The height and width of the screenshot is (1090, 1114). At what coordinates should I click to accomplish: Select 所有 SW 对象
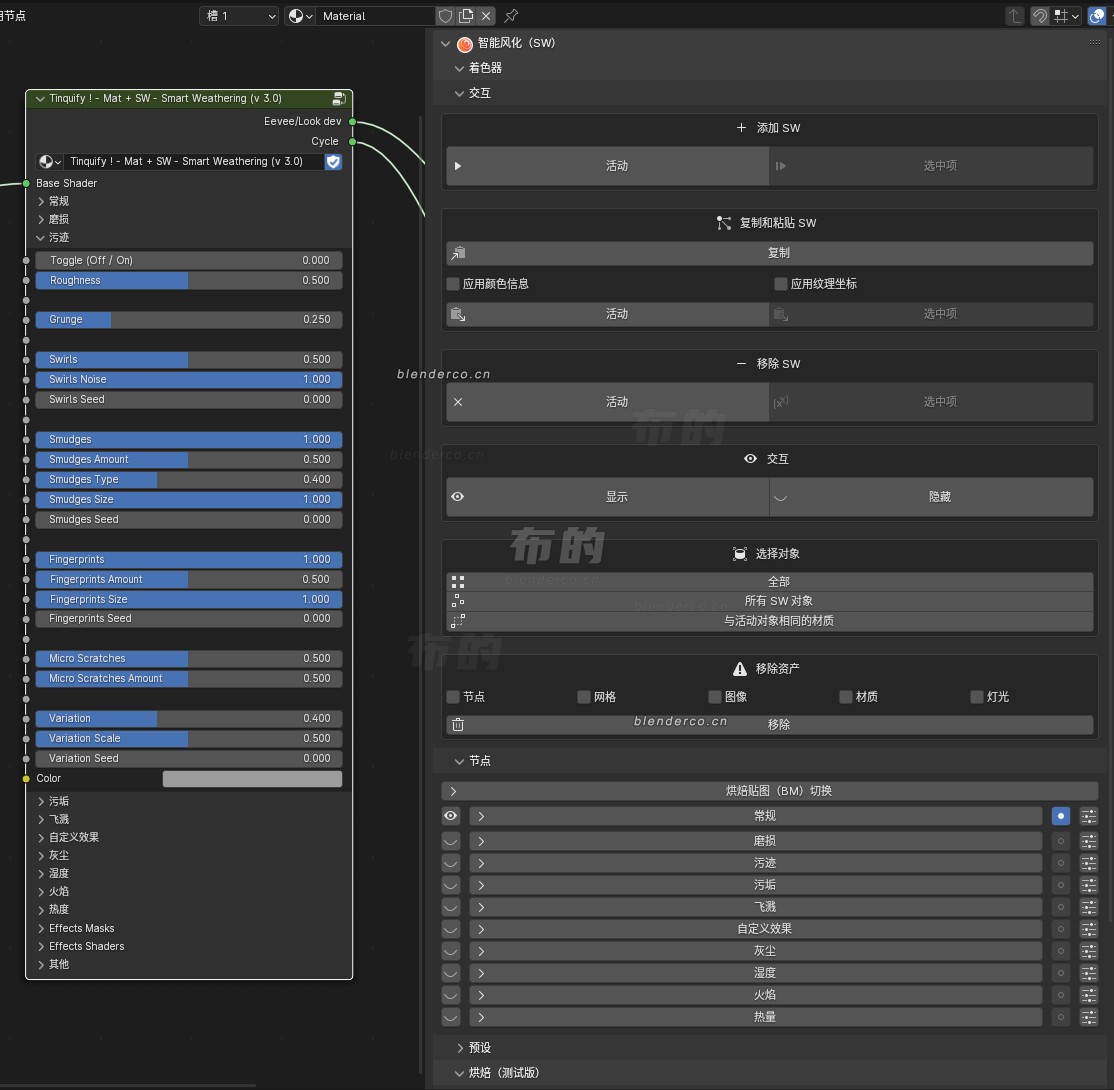[769, 601]
